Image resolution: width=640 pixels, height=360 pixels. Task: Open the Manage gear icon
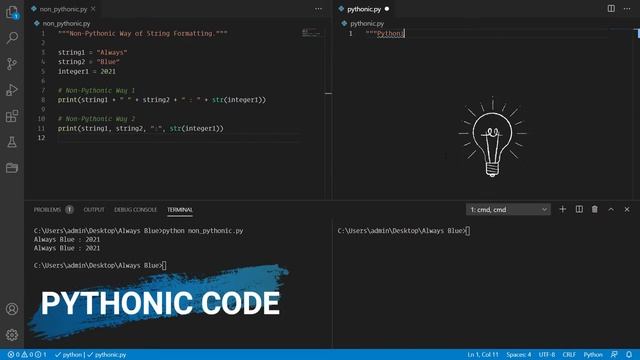pos(12,335)
